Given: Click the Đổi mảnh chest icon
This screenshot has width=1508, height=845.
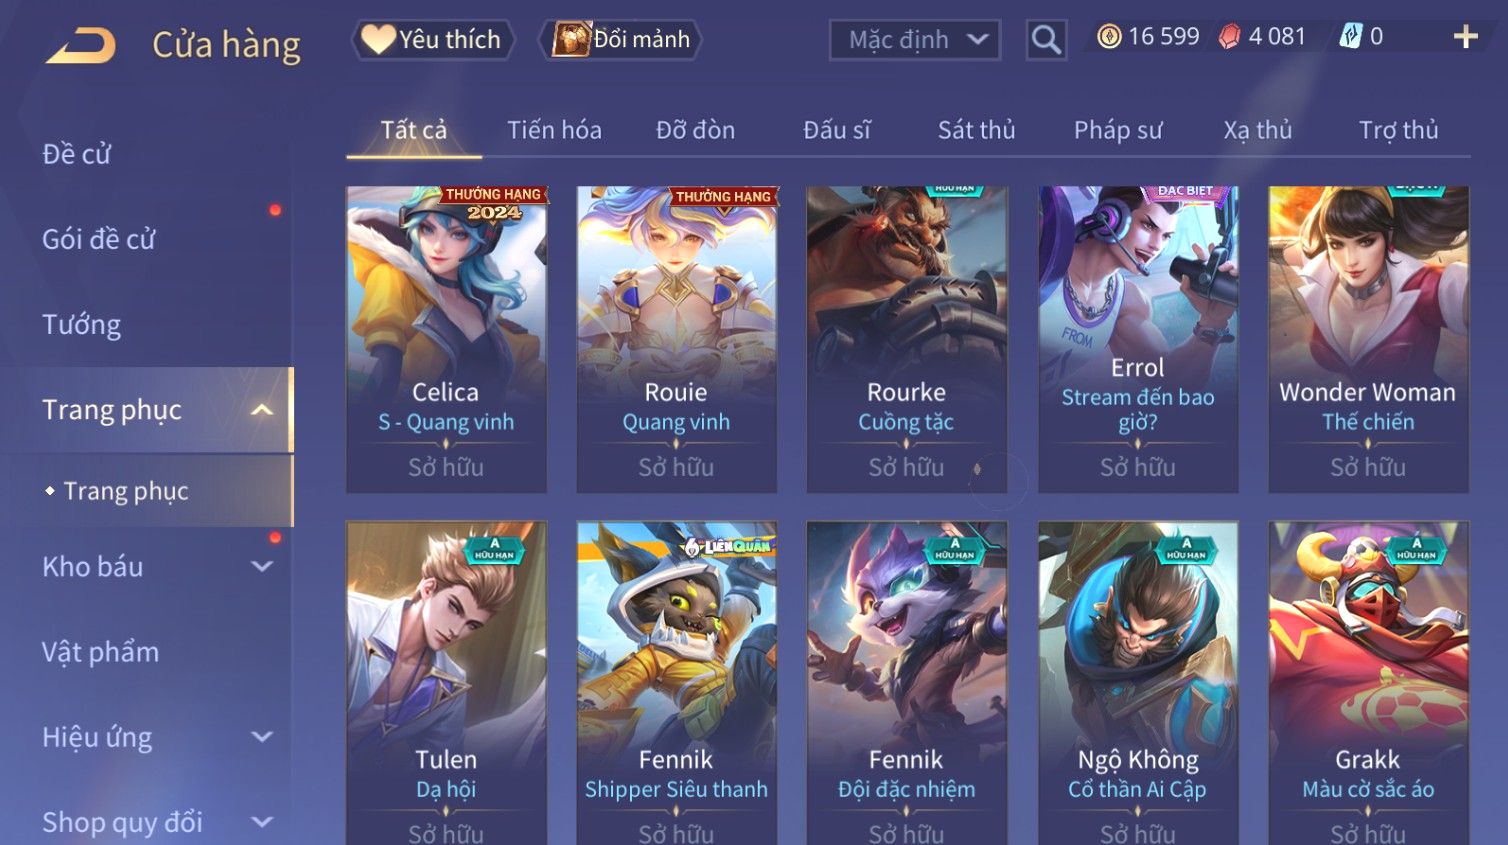Looking at the screenshot, I should click(x=571, y=39).
